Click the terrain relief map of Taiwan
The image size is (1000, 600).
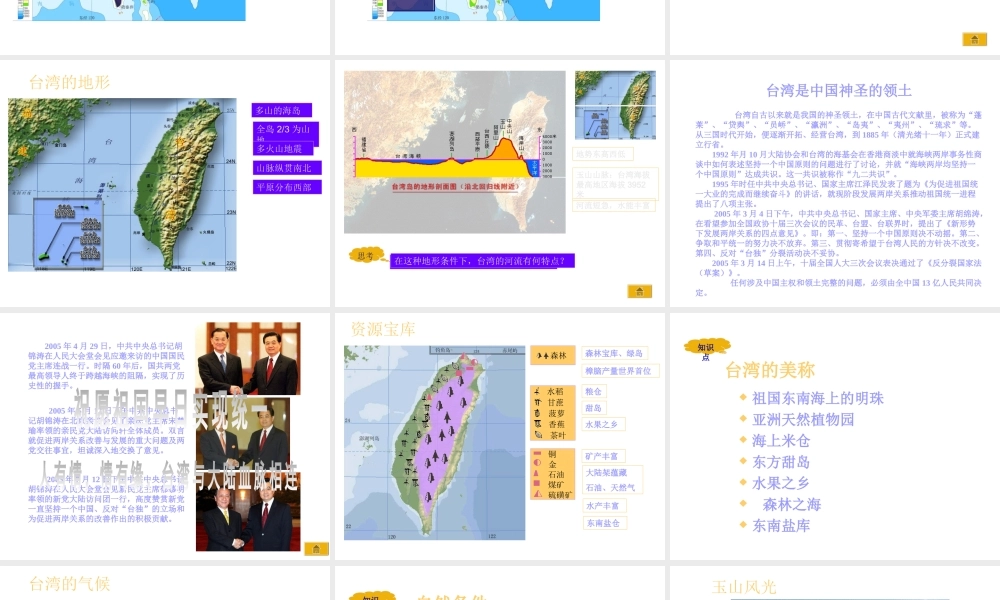[x=122, y=185]
